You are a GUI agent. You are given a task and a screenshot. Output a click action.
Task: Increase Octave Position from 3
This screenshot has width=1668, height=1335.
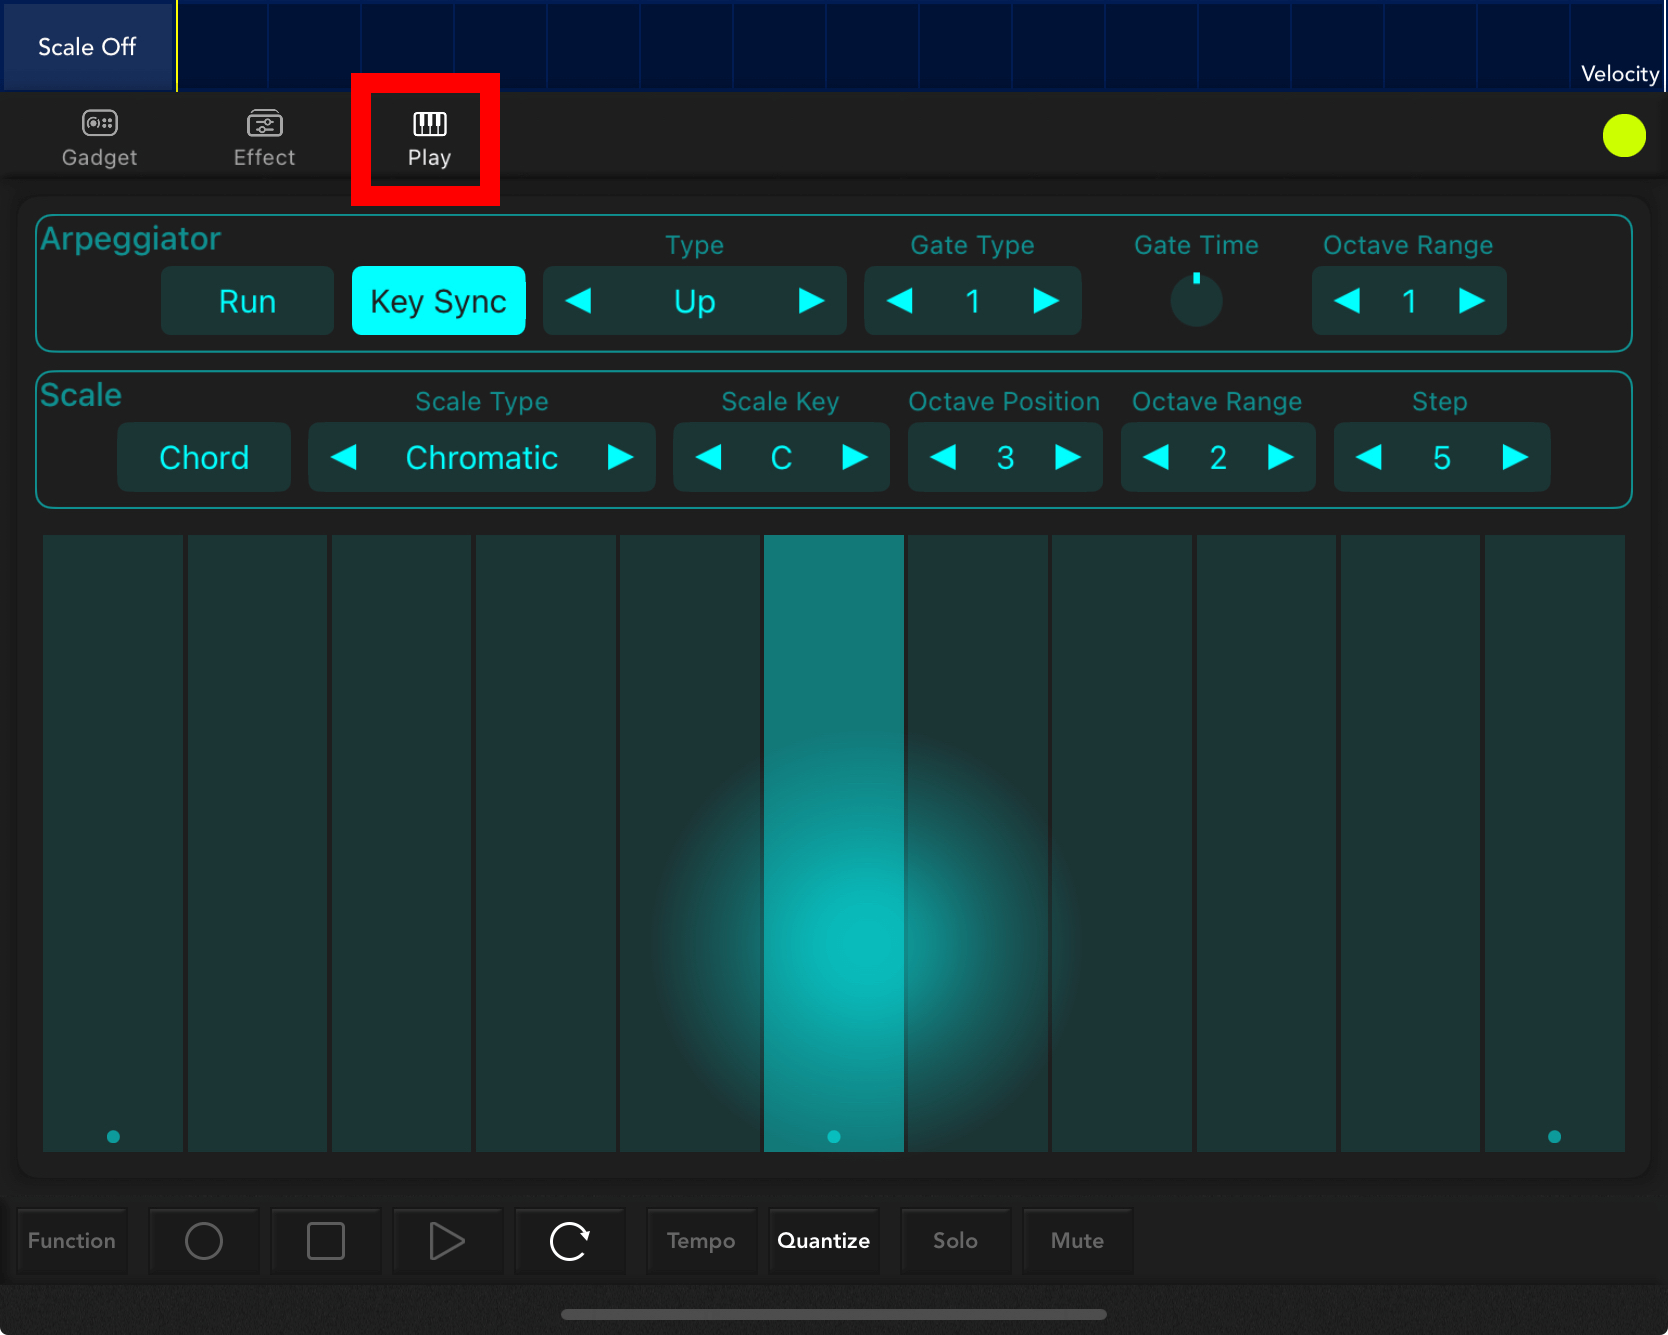[1068, 457]
